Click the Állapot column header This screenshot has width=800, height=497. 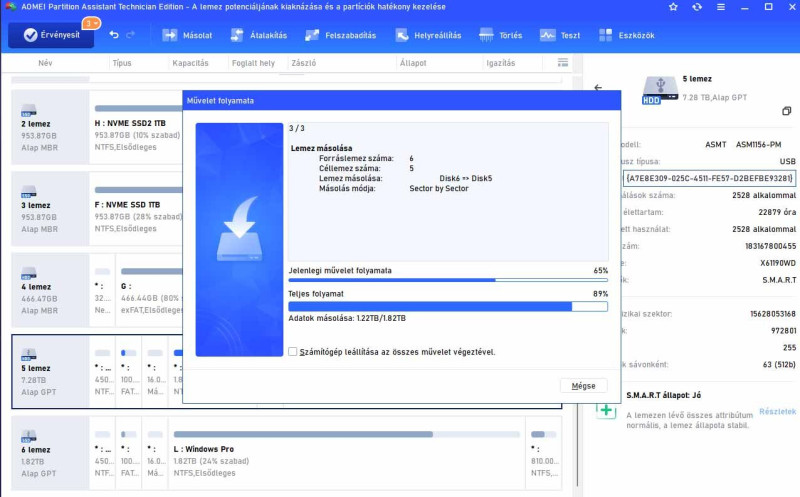coord(413,63)
